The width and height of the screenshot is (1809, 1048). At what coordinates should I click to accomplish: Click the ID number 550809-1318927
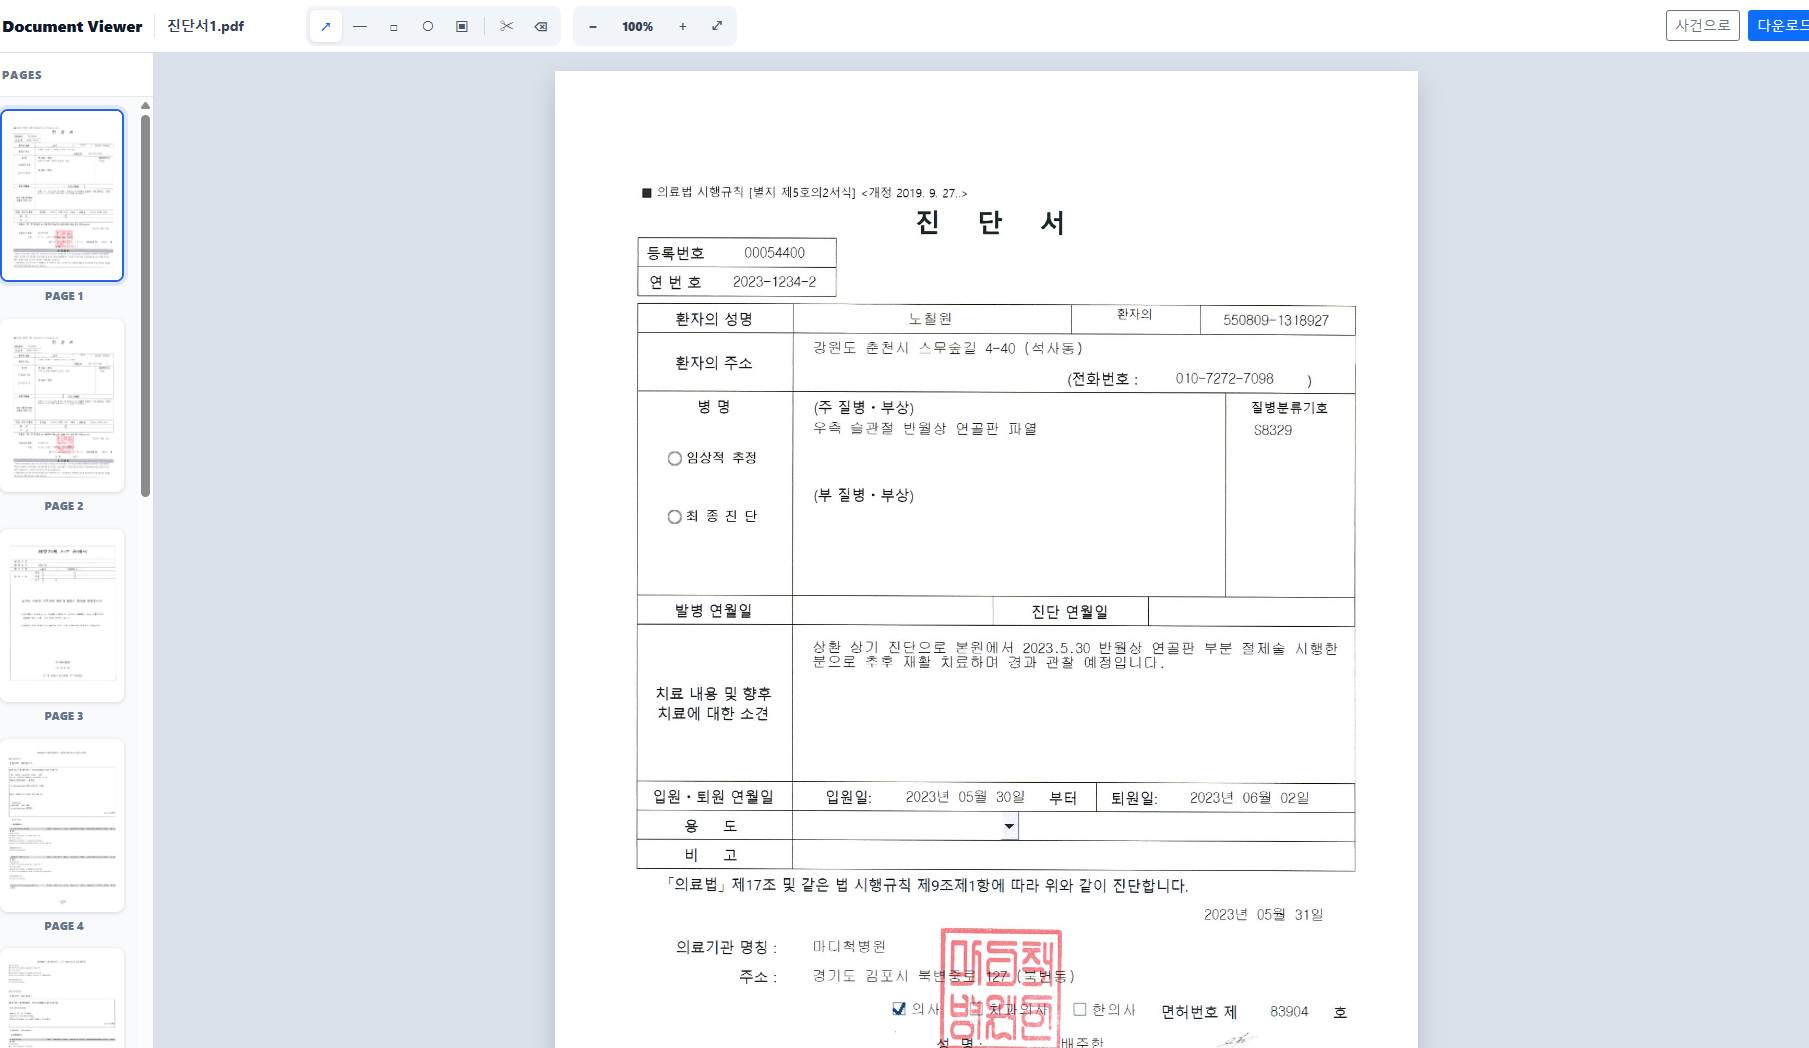[x=1276, y=320]
